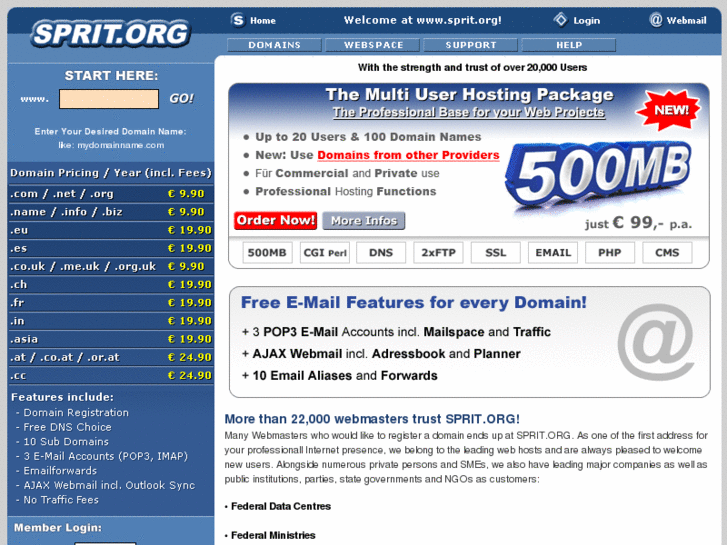Click the Emailforwards feature text
This screenshot has width=727, height=545.
(x=60, y=471)
